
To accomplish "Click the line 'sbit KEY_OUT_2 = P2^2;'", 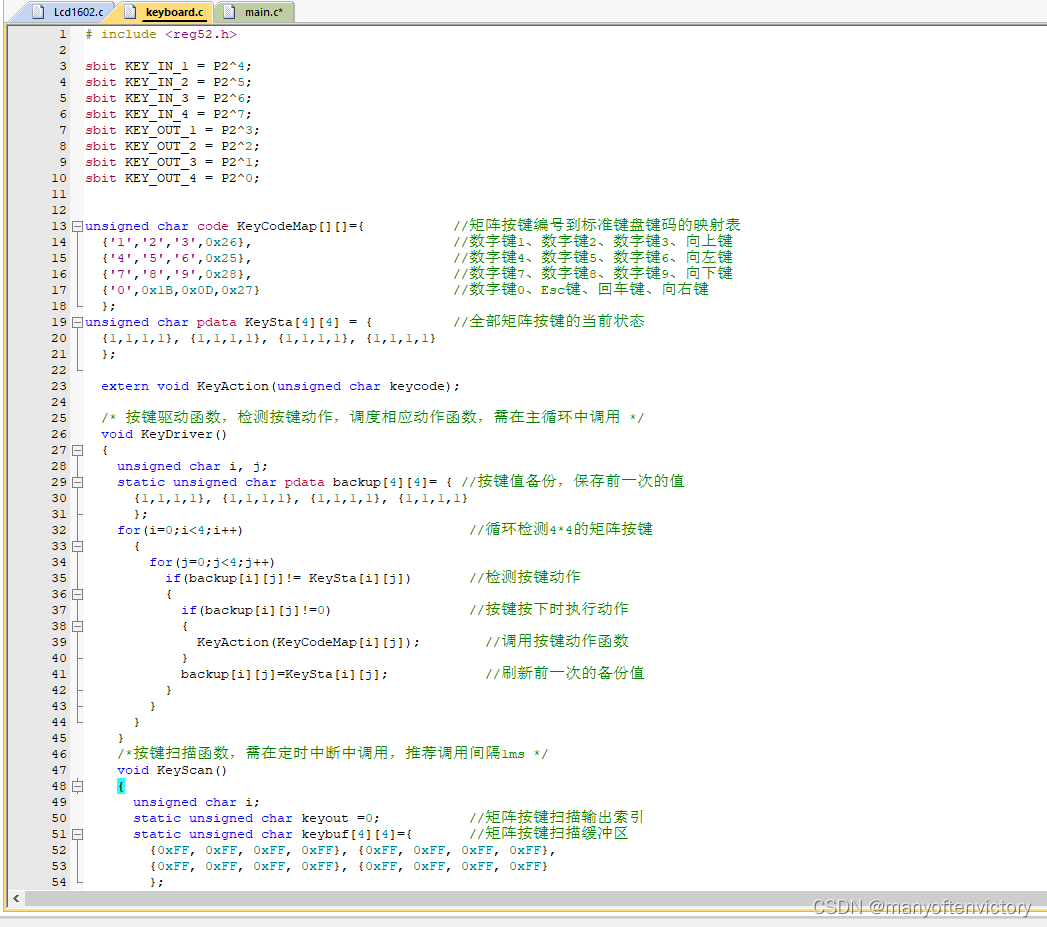I will pos(172,146).
